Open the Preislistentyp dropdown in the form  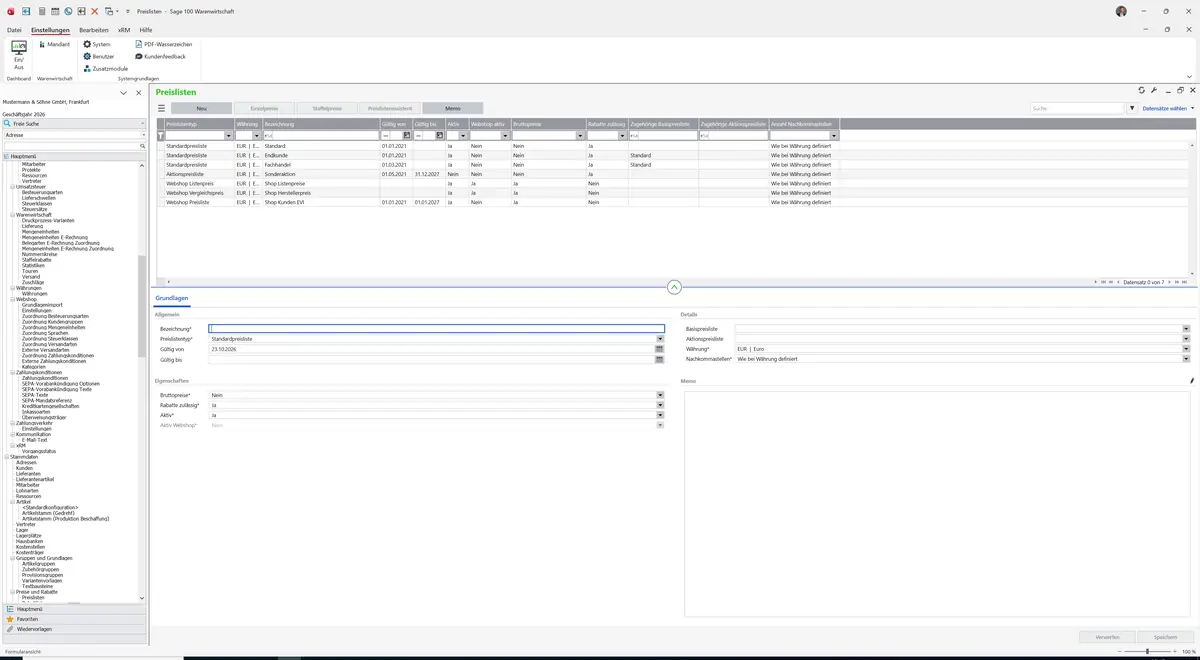pyautogui.click(x=660, y=339)
